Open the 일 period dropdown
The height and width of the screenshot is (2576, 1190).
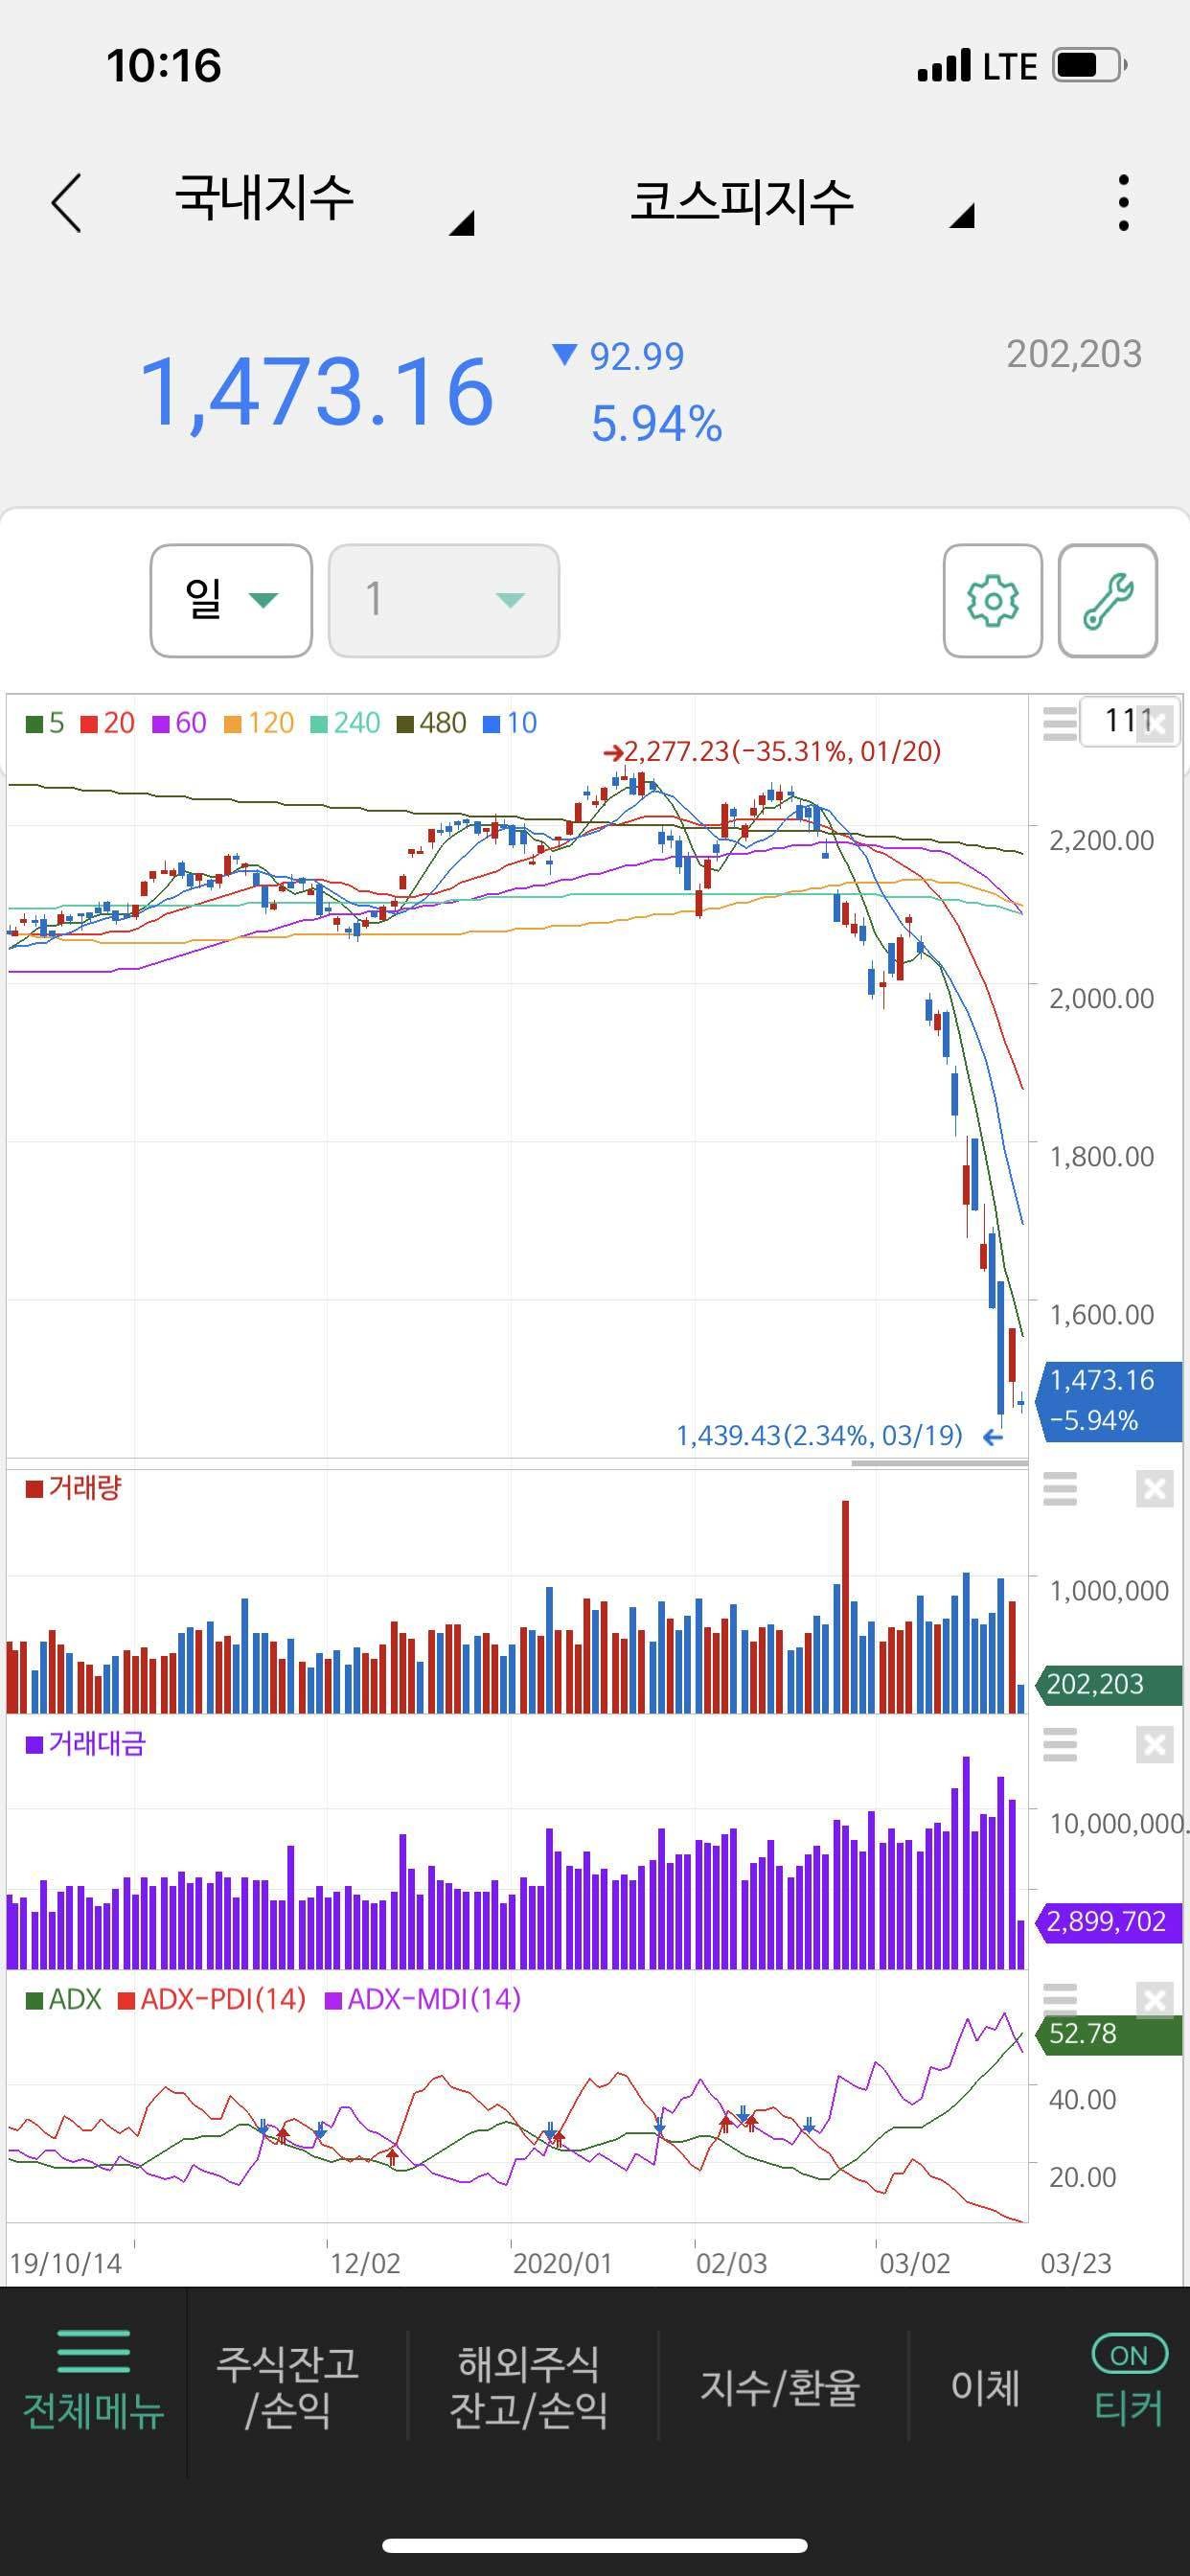[231, 601]
